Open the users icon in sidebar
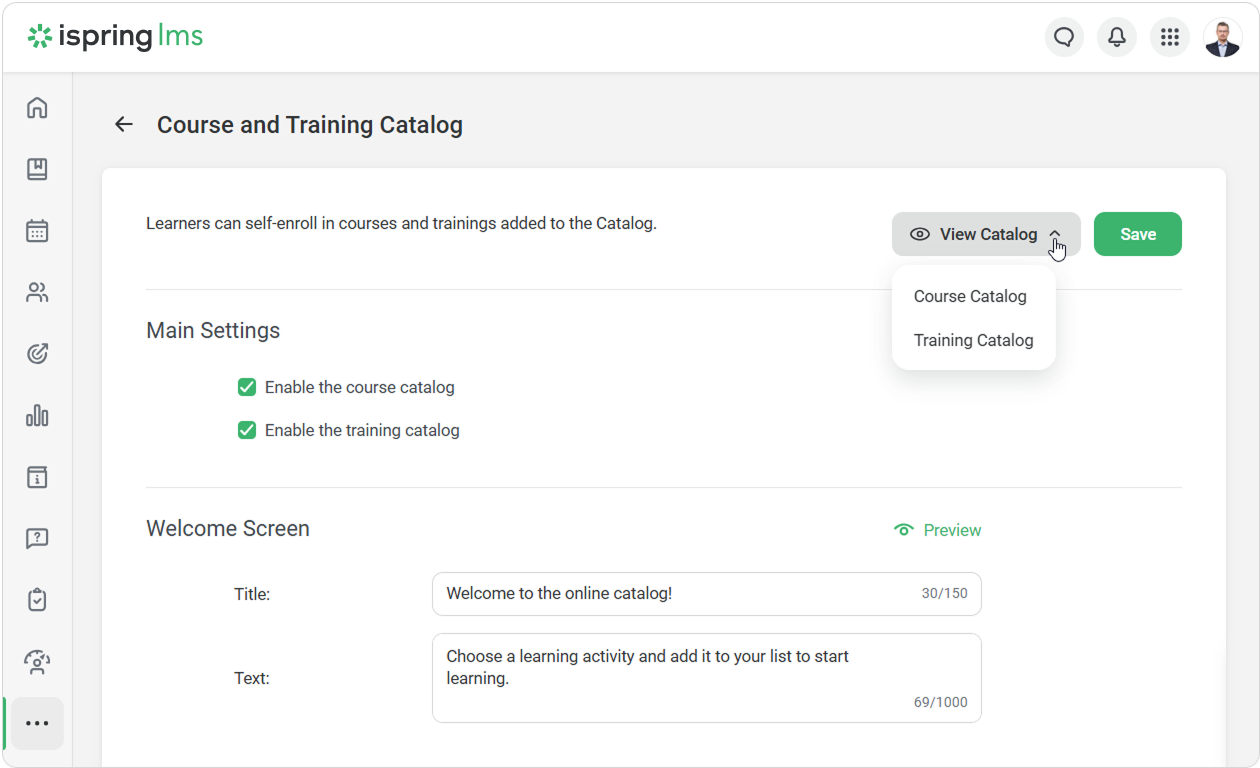Image resolution: width=1260 pixels, height=768 pixels. pyautogui.click(x=37, y=293)
